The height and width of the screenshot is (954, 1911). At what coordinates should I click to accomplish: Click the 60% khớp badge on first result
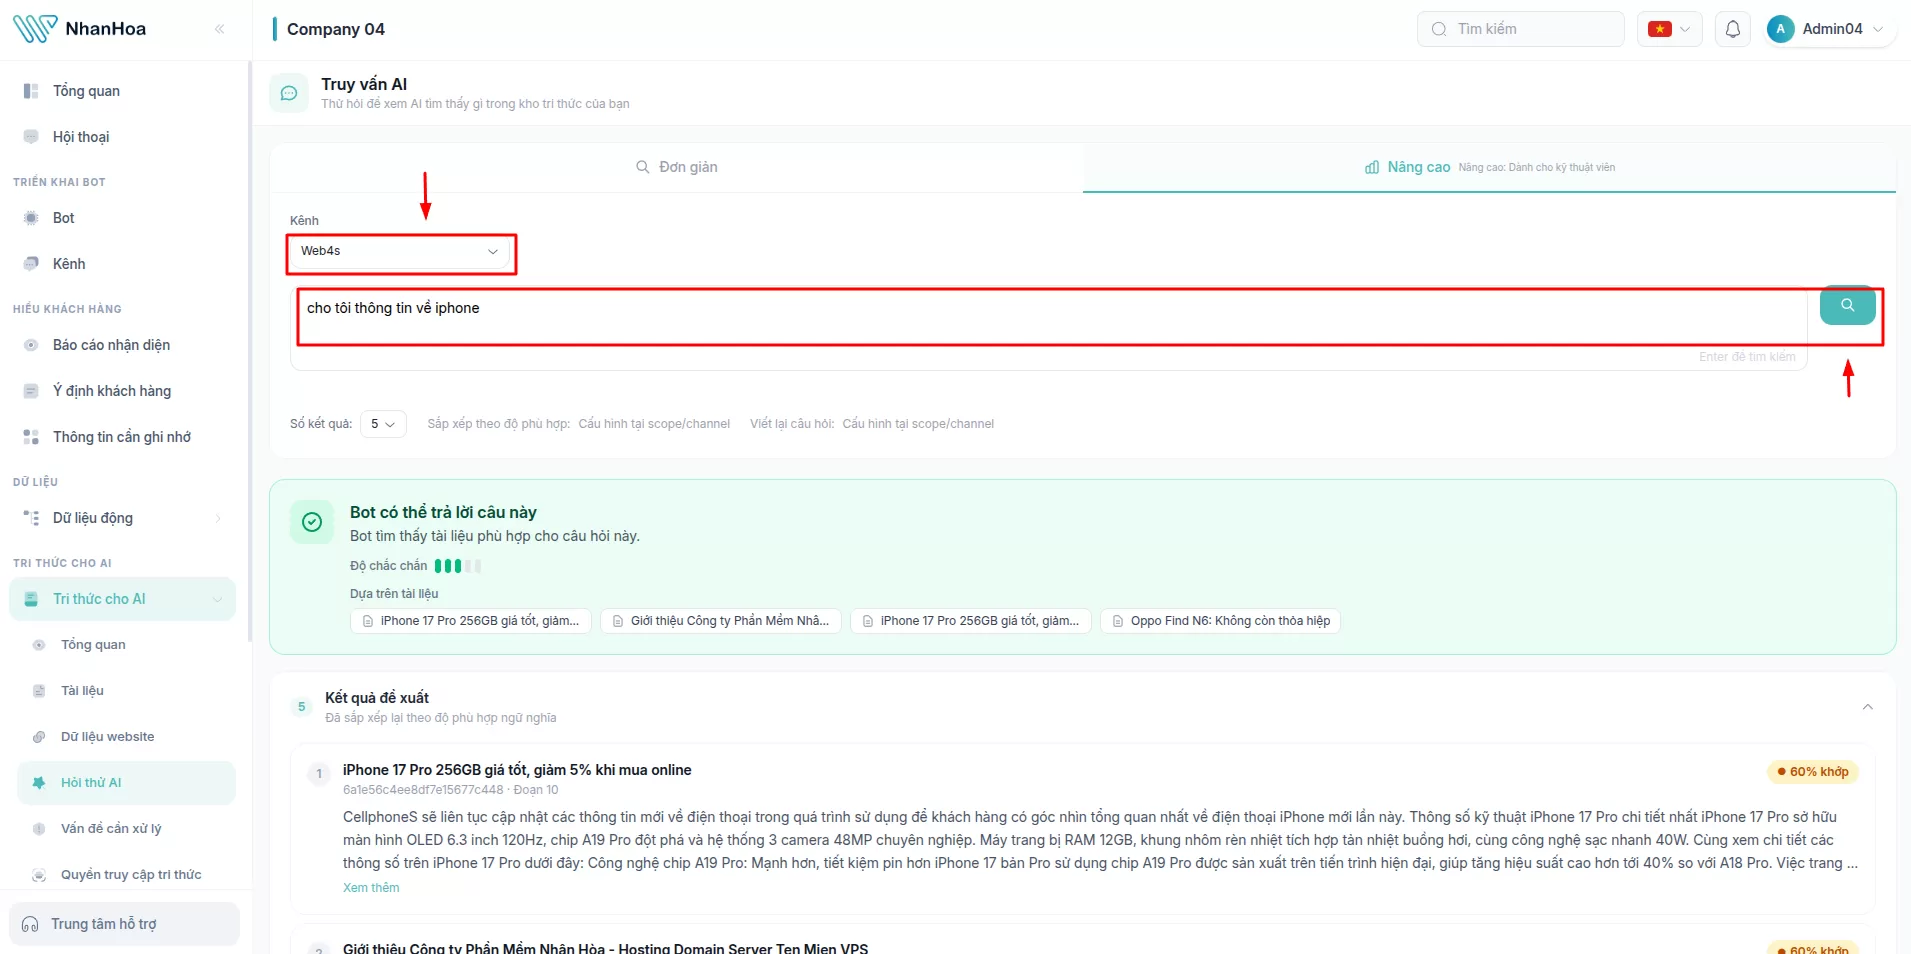1813,772
